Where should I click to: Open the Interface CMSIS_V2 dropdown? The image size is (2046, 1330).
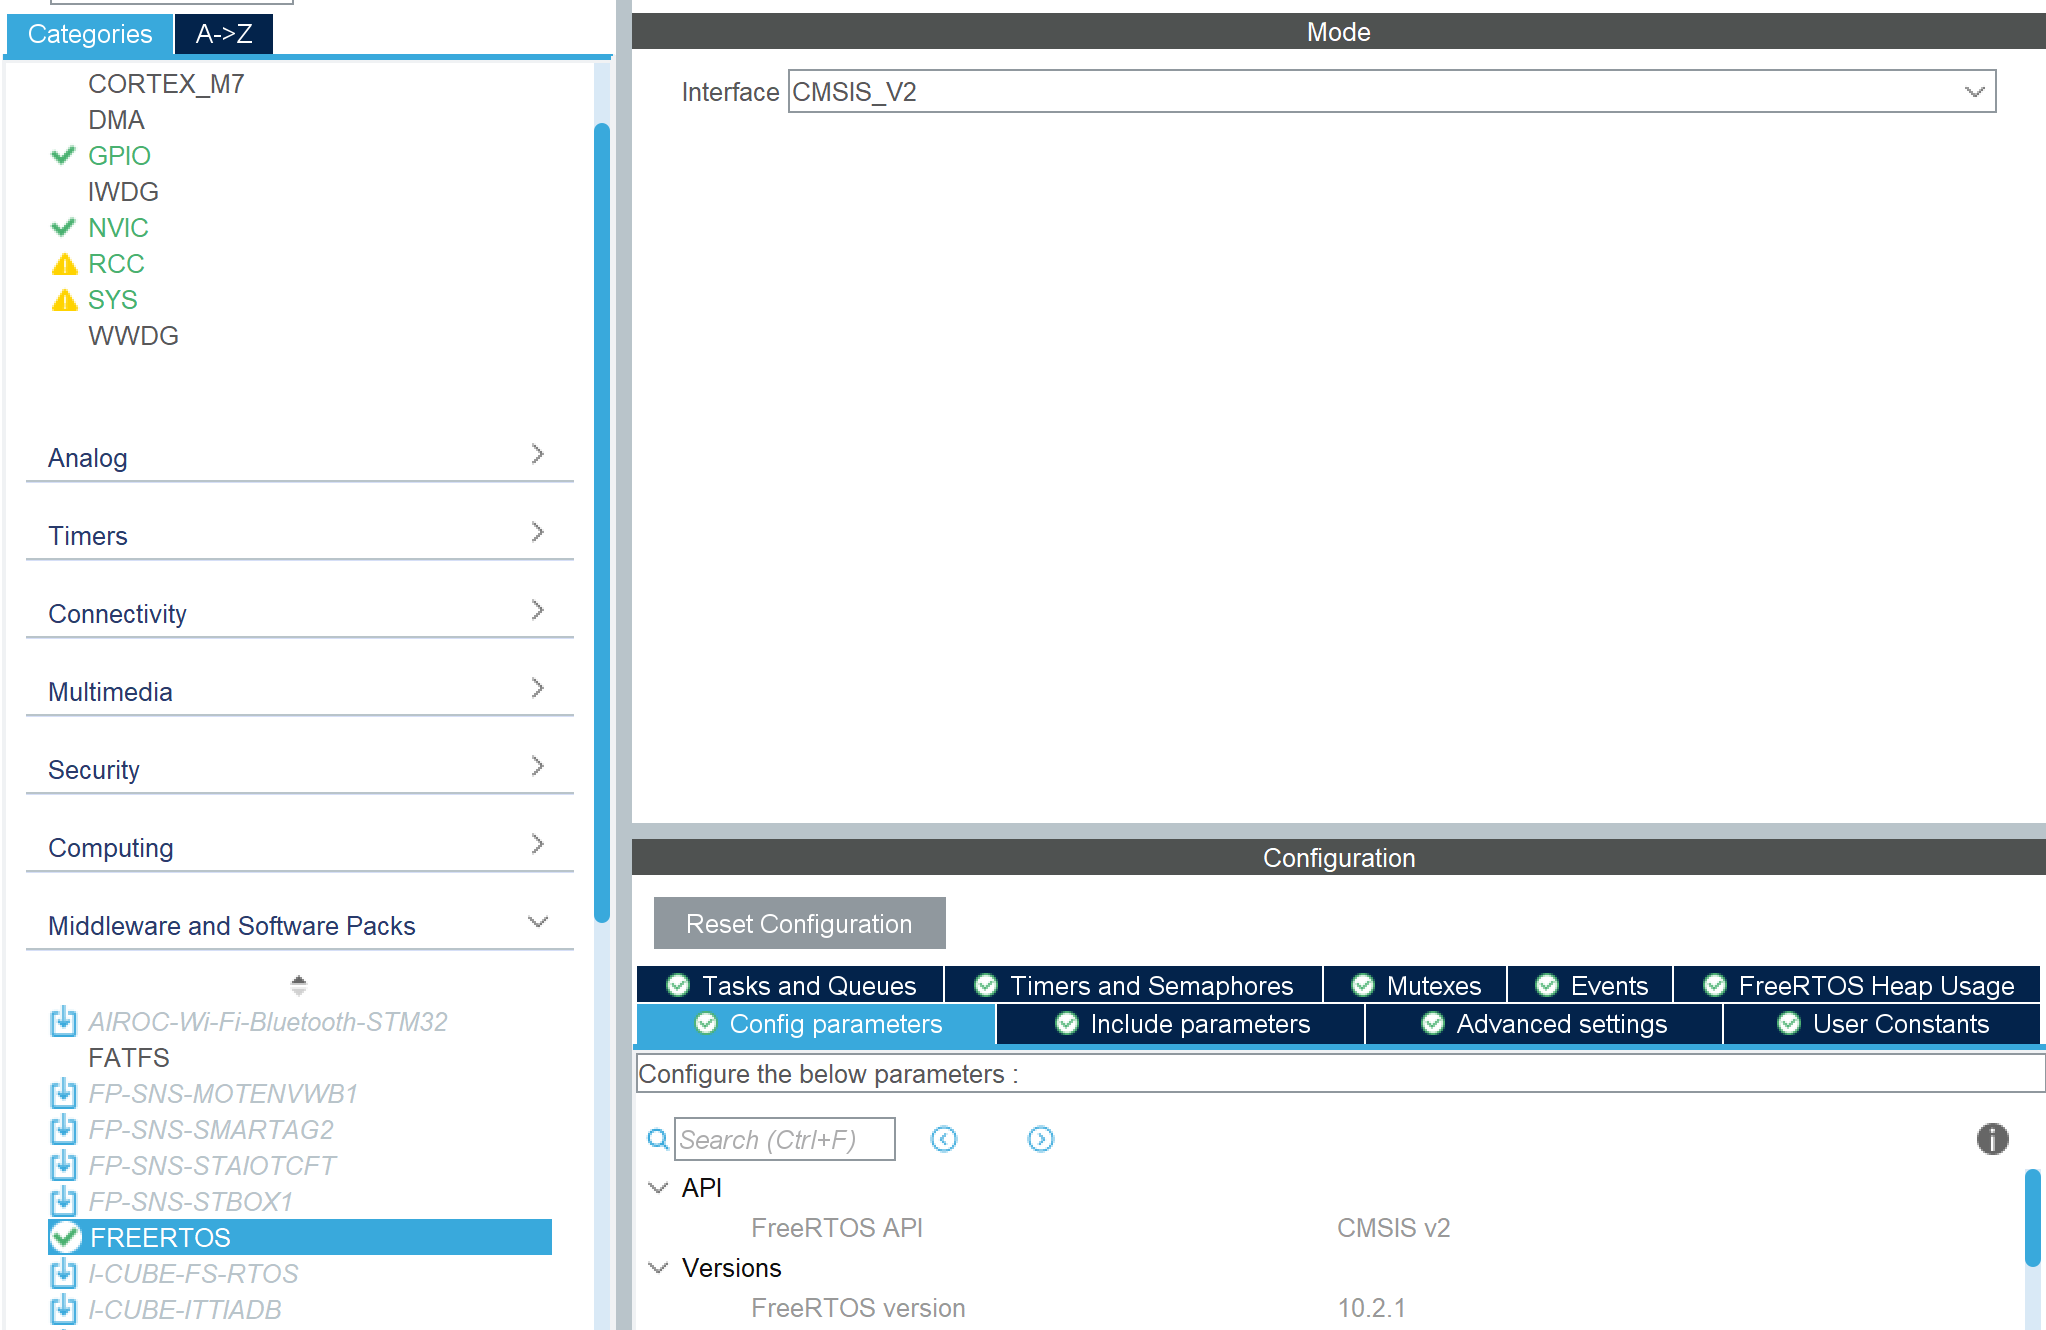point(1973,92)
